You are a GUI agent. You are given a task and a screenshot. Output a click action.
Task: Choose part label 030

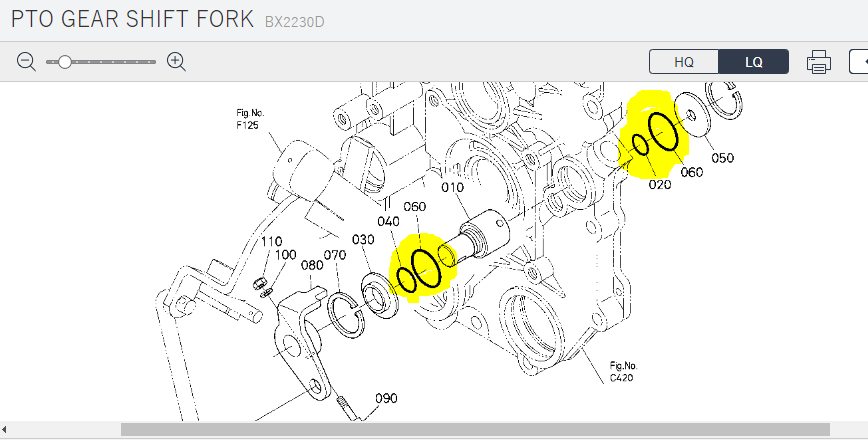tap(362, 240)
